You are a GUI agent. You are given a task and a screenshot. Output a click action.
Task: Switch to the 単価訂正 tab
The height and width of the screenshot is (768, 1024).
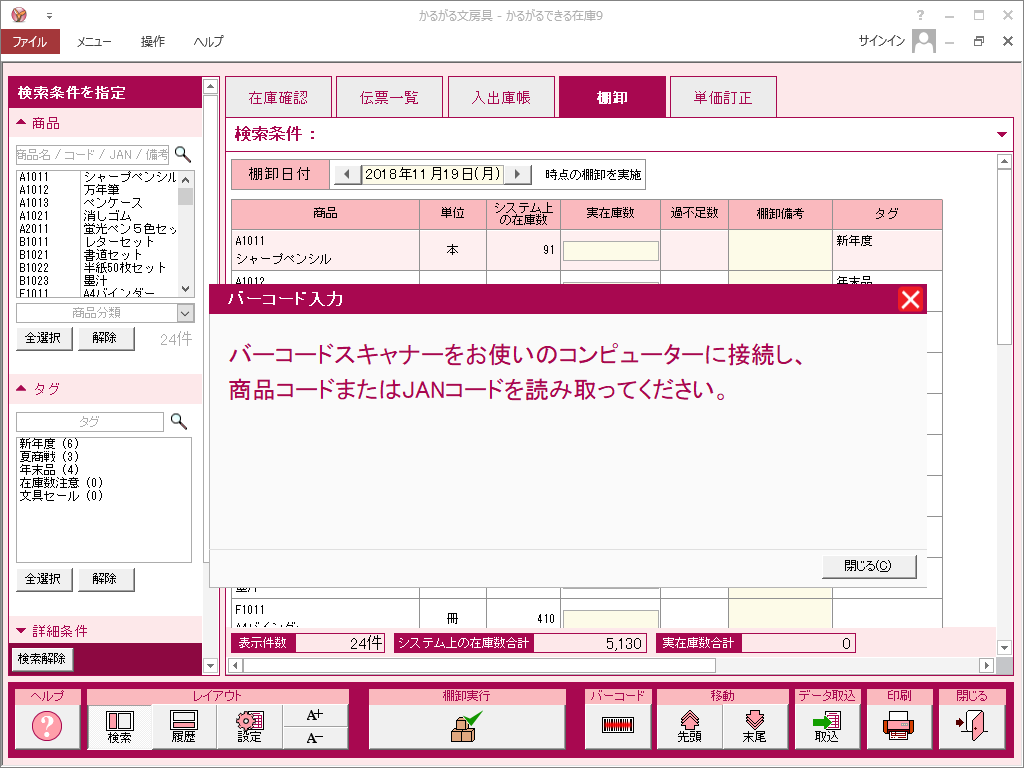(724, 97)
